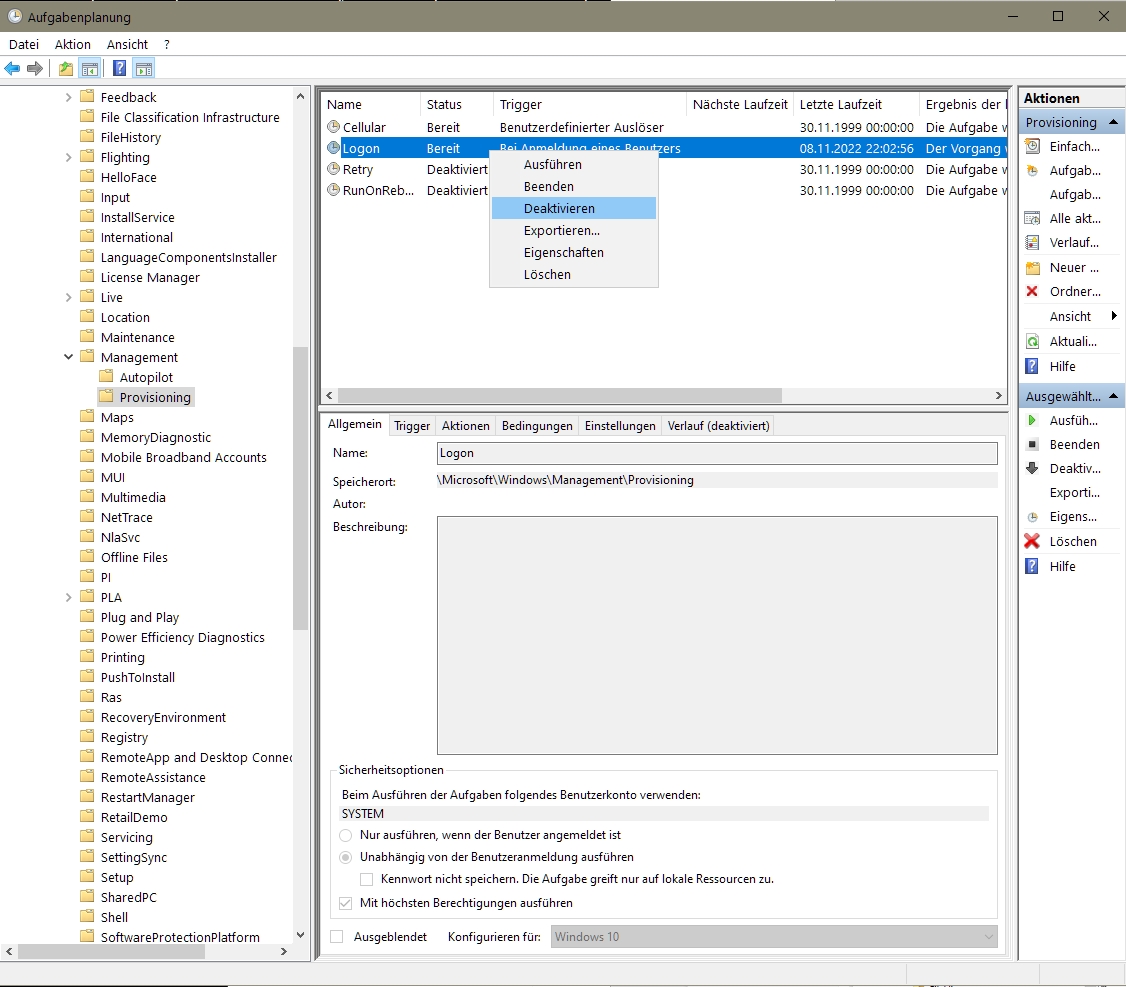Screen dimensions: 1126x987
Task: Open the Aktion menu in menu bar
Action: click(x=72, y=44)
